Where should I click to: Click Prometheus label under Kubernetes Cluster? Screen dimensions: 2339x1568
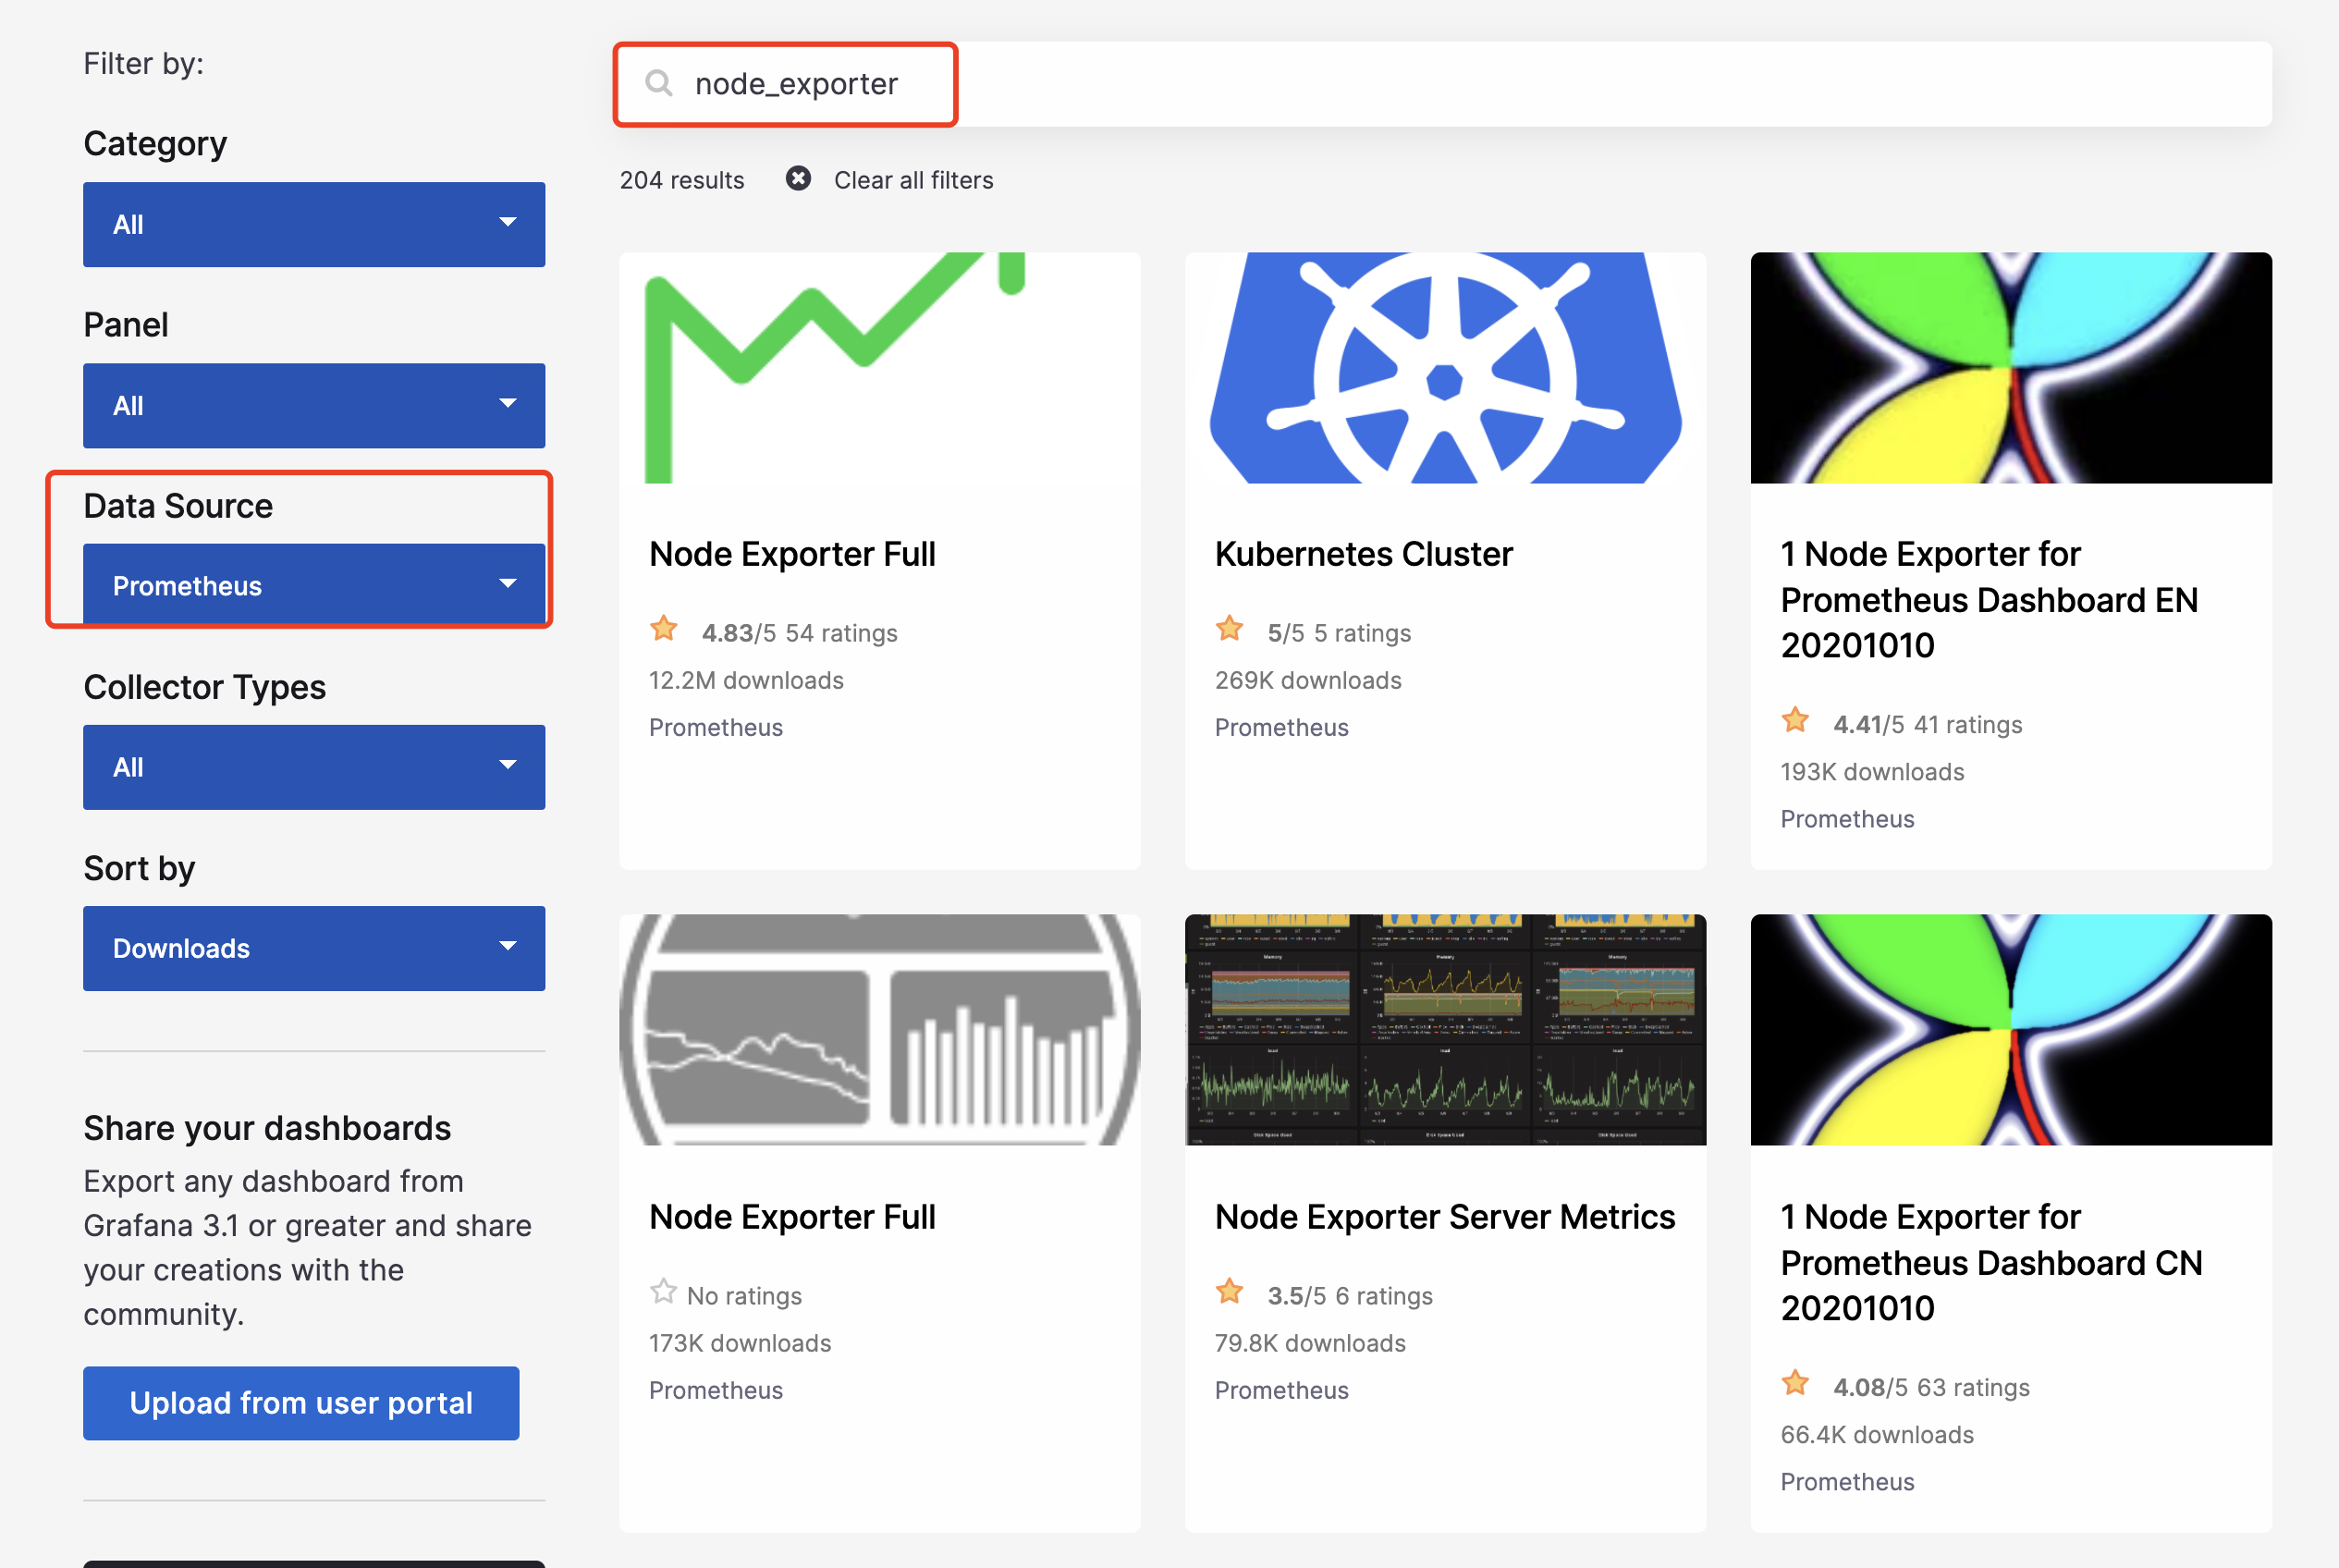click(x=1281, y=728)
